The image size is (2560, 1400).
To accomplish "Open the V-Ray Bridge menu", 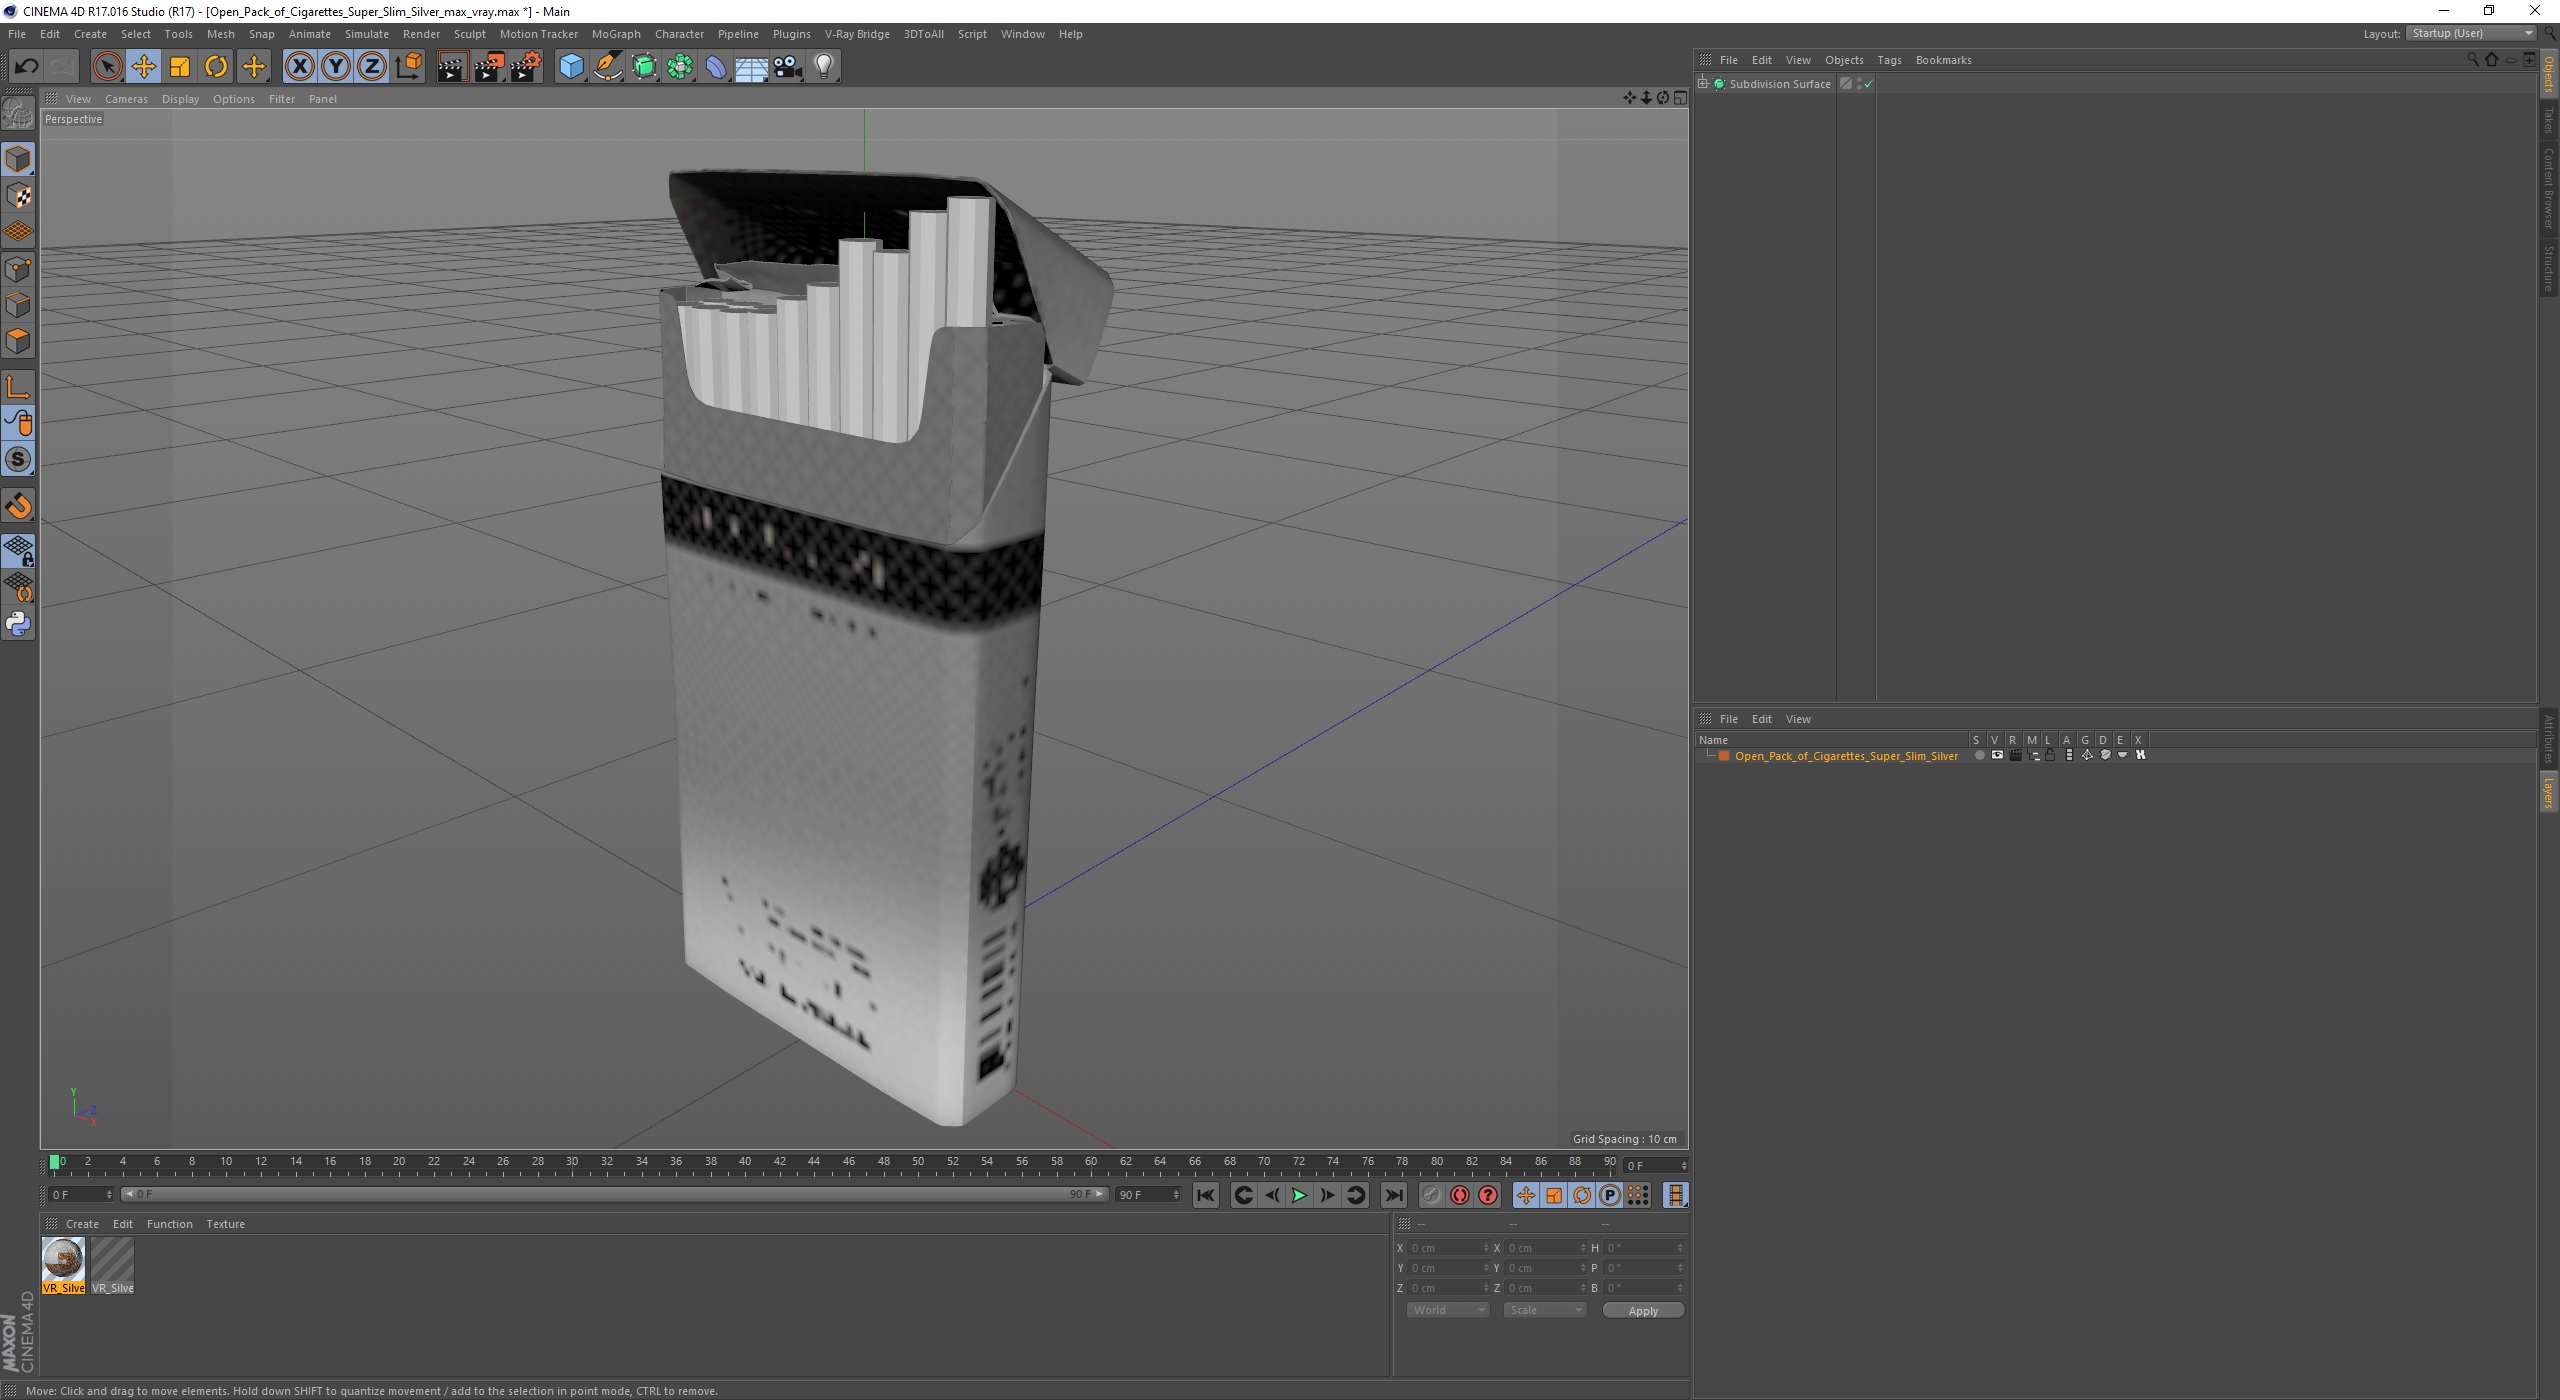I will 856,34.
